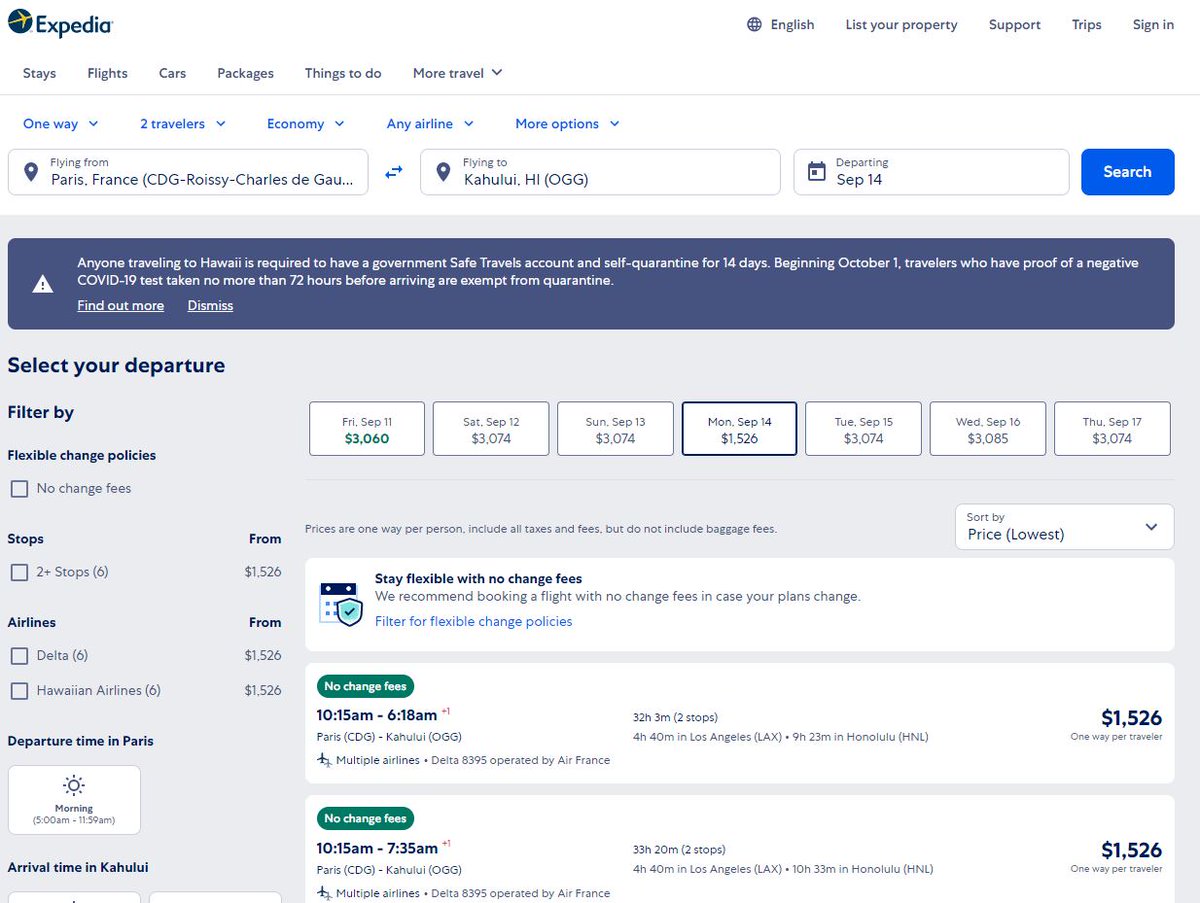This screenshot has height=903, width=1200.
Task: Select the 10:15am - 7:35am flight card
Action: point(740,849)
